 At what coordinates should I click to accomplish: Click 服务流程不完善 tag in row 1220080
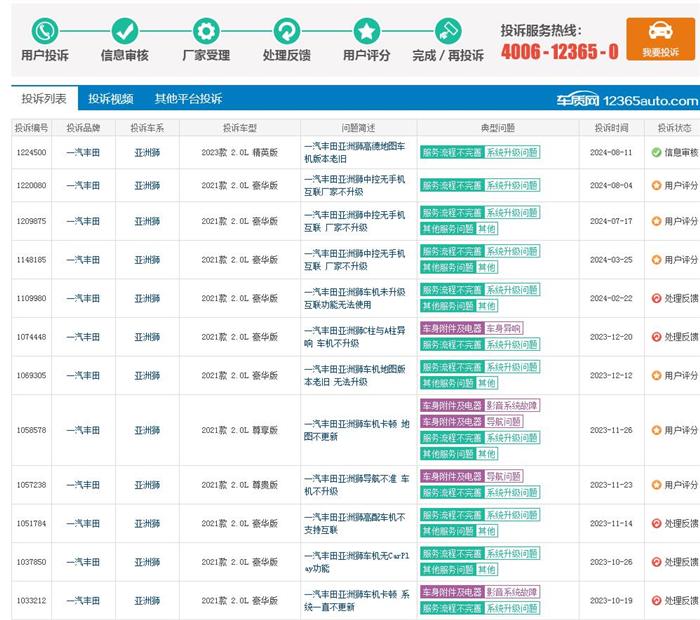point(452,185)
